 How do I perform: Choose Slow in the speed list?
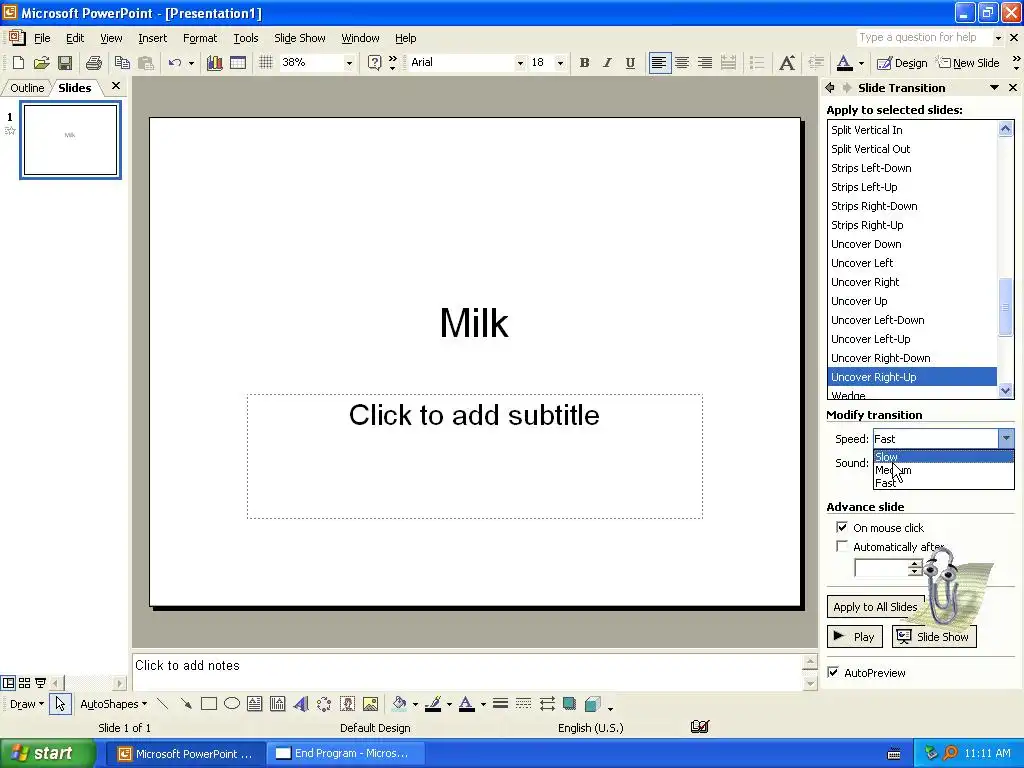944,456
